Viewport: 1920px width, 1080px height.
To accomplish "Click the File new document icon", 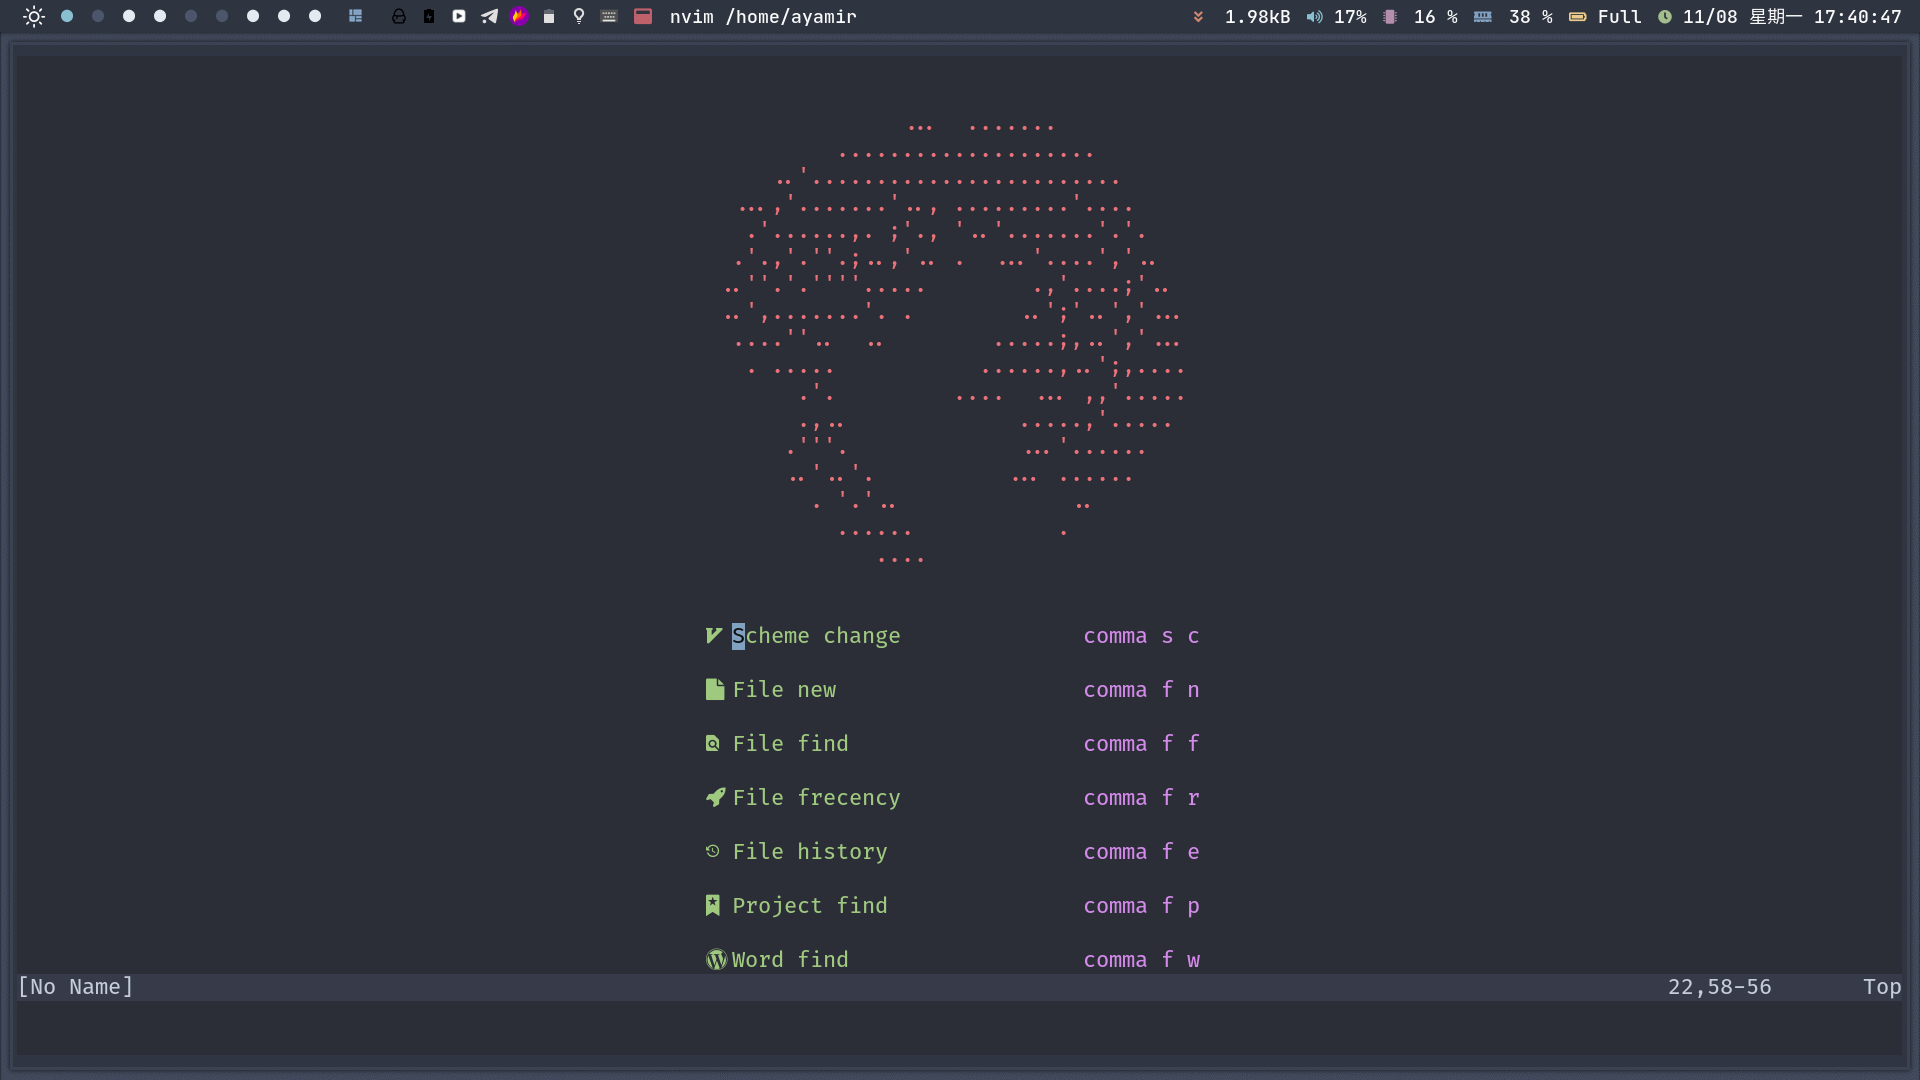I will (x=714, y=690).
